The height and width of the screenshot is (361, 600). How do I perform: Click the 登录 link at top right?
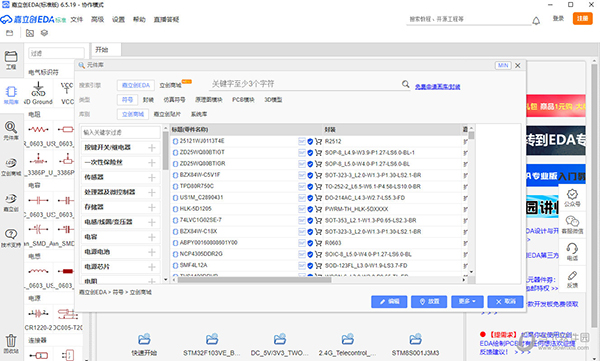click(558, 18)
